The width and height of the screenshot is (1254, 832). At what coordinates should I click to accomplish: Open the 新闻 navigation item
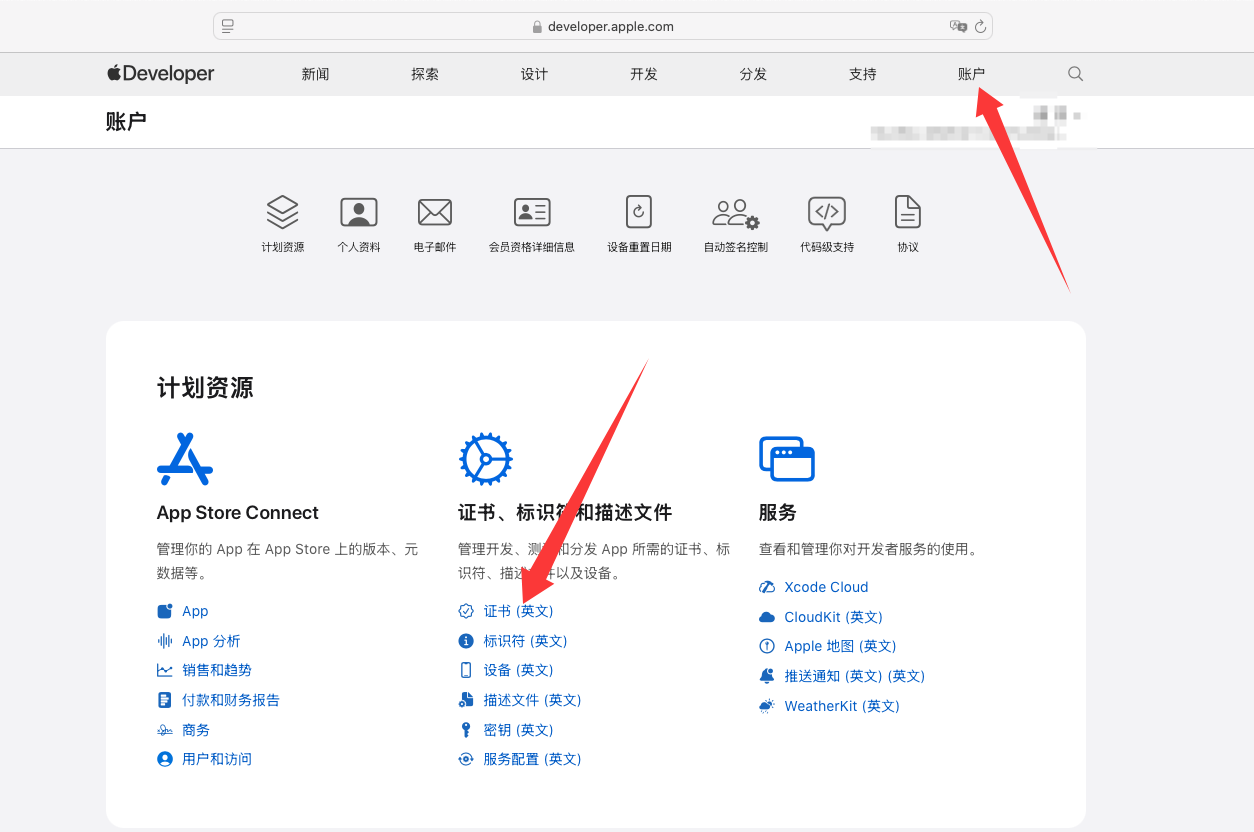point(315,74)
